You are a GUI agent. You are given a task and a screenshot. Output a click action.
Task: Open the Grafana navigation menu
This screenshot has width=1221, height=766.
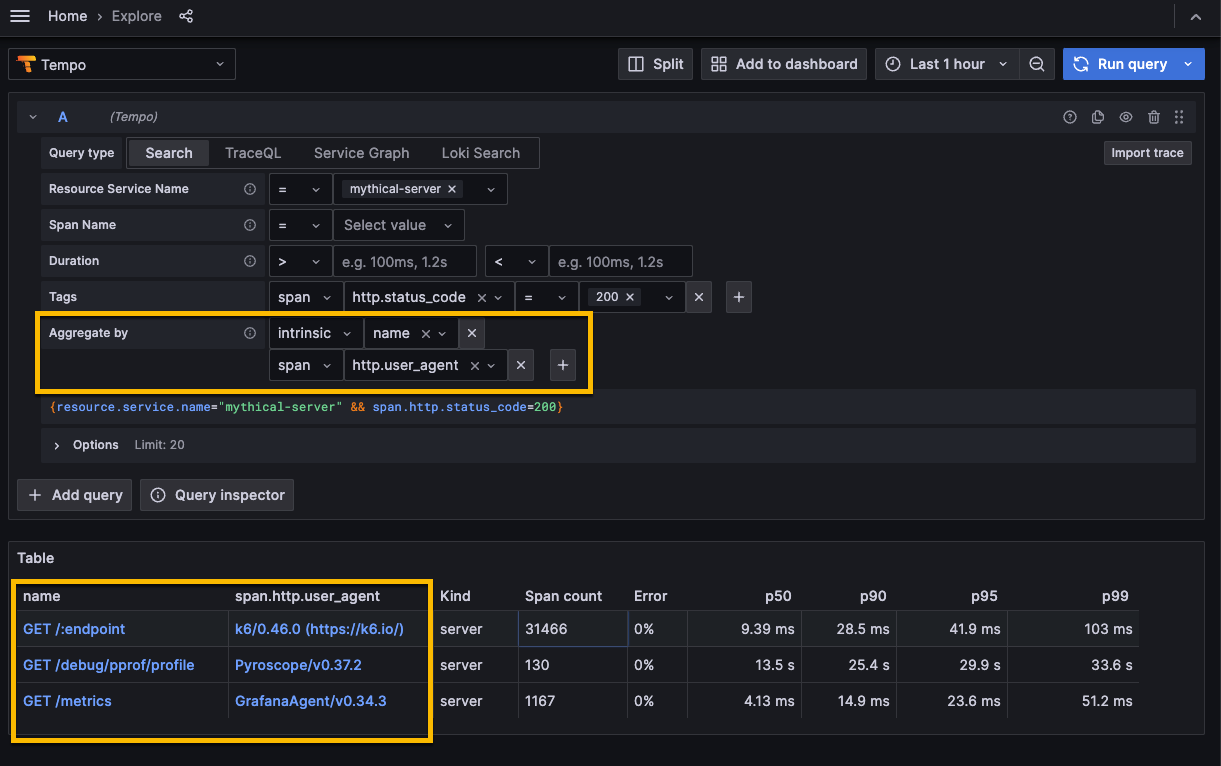click(20, 16)
